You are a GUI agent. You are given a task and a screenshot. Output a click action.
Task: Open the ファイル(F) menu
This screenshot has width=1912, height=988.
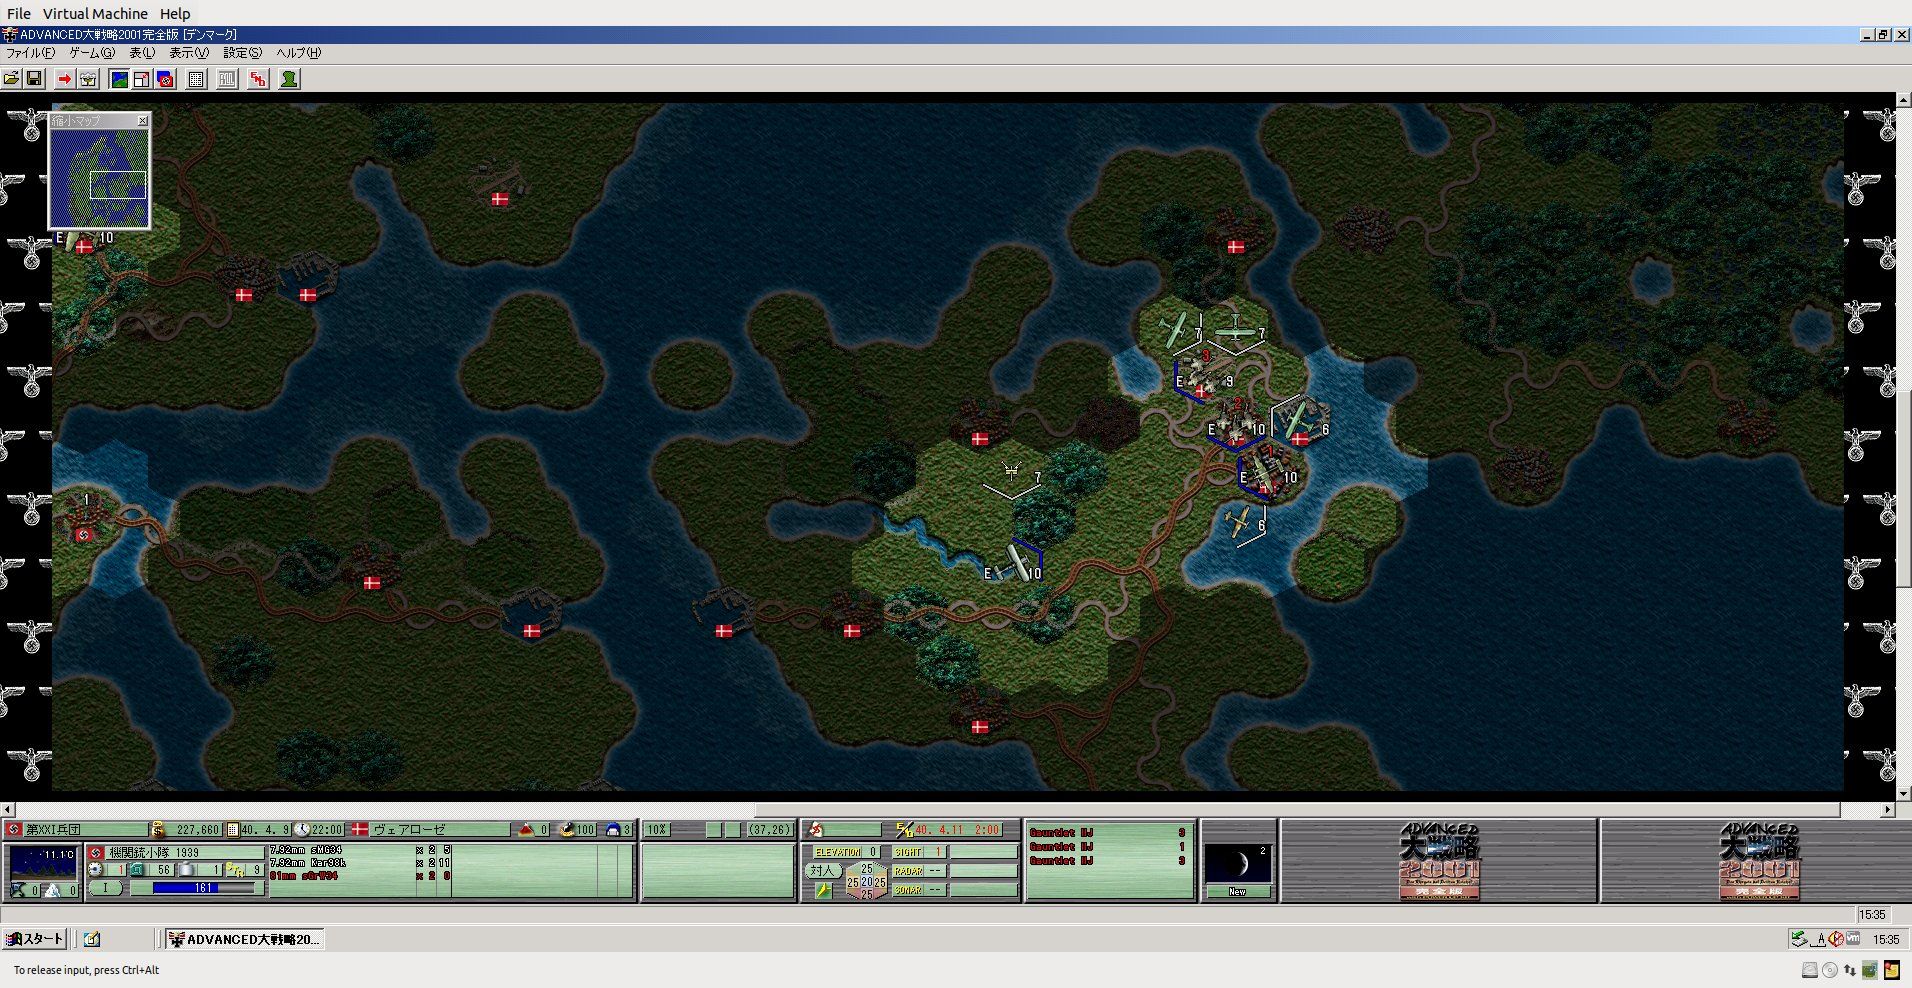pos(31,53)
